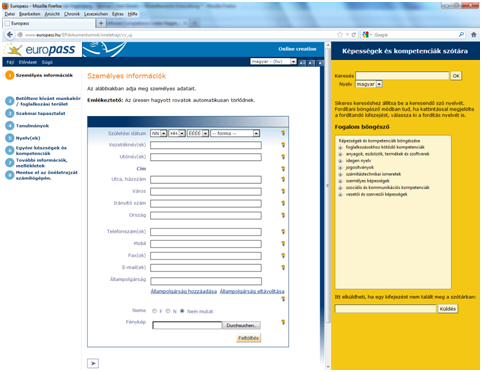Go to Nyelv(ek) step

coord(28,138)
